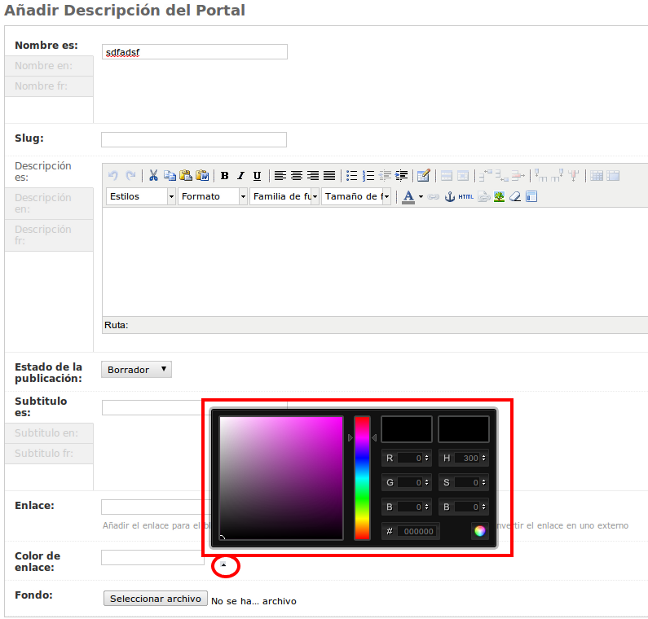Viewport: 648px width, 619px height.
Task: Click the Paste from Word icon
Action: 202,176
